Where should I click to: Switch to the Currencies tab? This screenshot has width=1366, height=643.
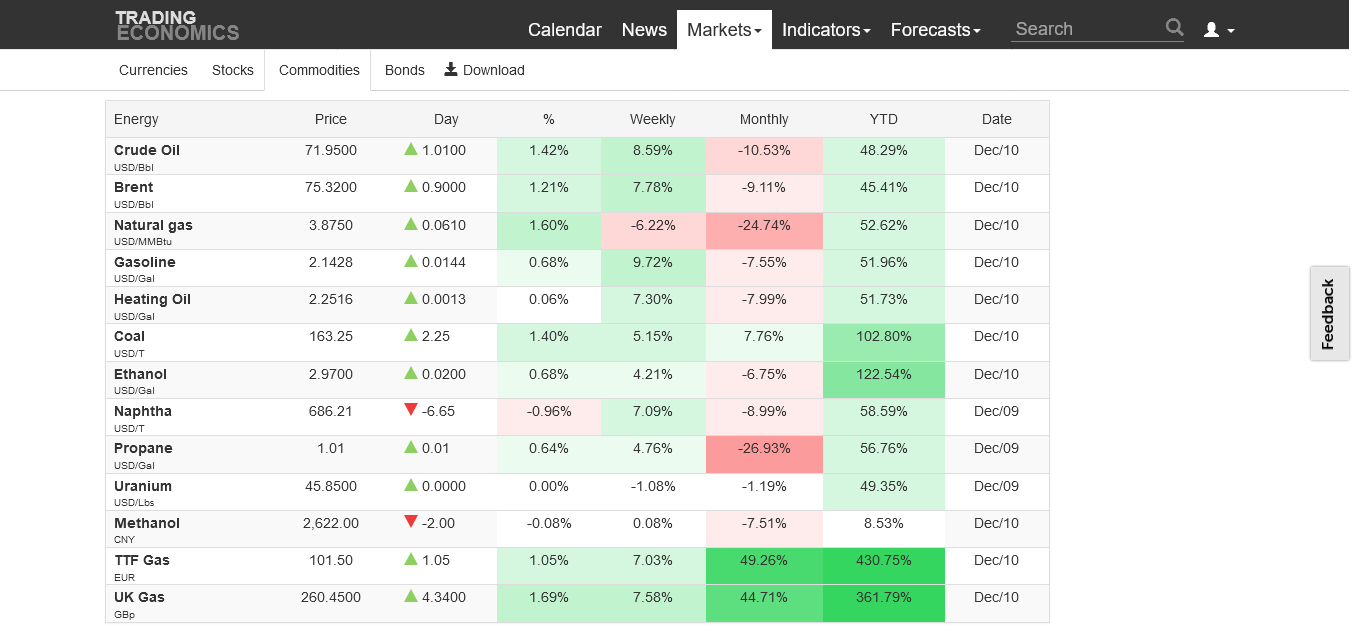point(153,70)
